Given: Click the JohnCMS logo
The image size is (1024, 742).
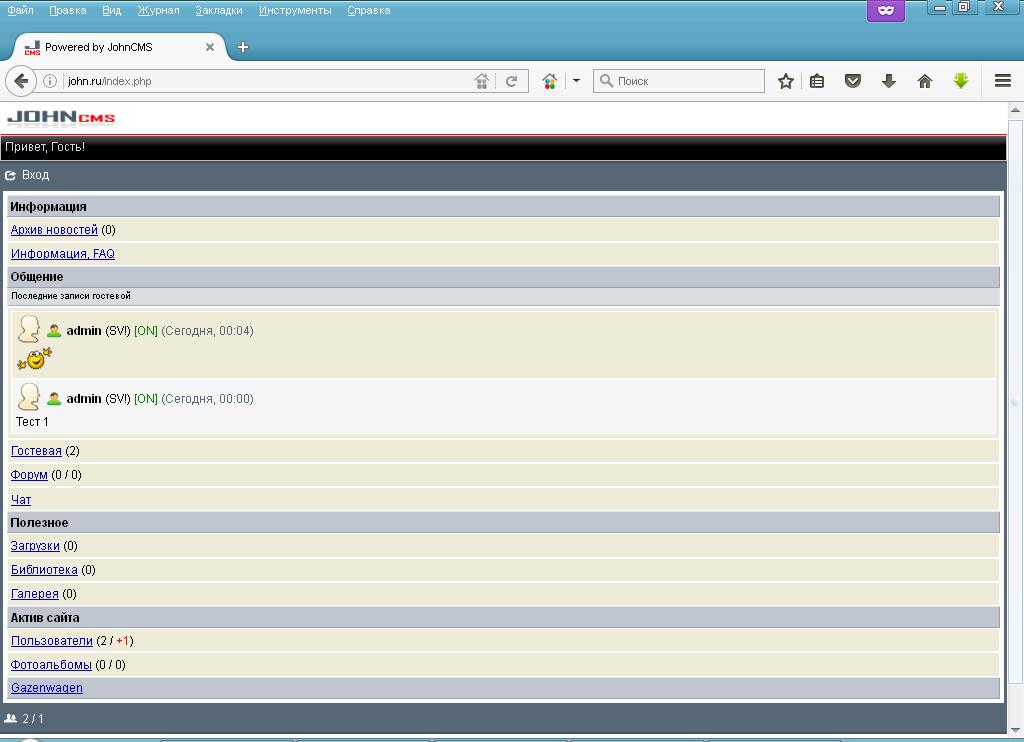Looking at the screenshot, I should [x=61, y=118].
